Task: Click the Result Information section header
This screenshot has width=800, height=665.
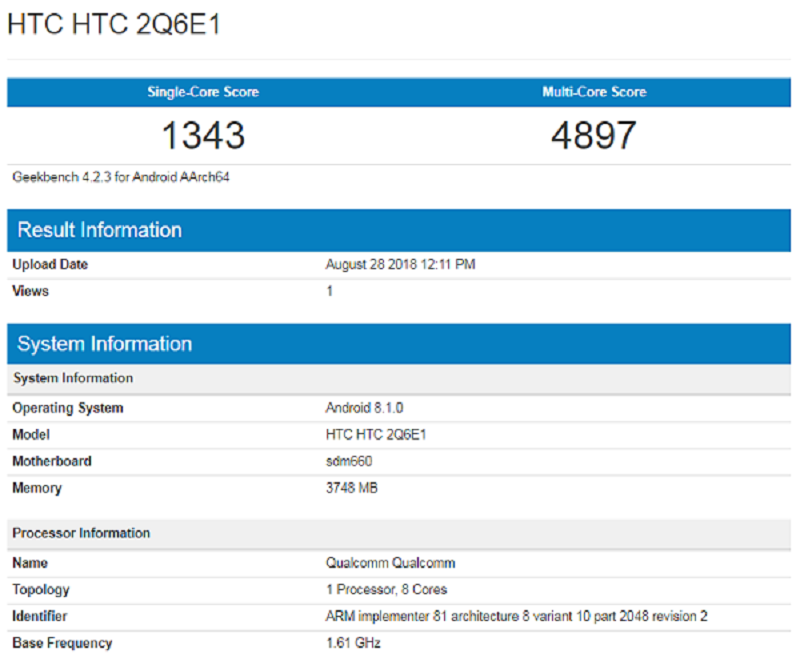Action: pyautogui.click(x=100, y=230)
